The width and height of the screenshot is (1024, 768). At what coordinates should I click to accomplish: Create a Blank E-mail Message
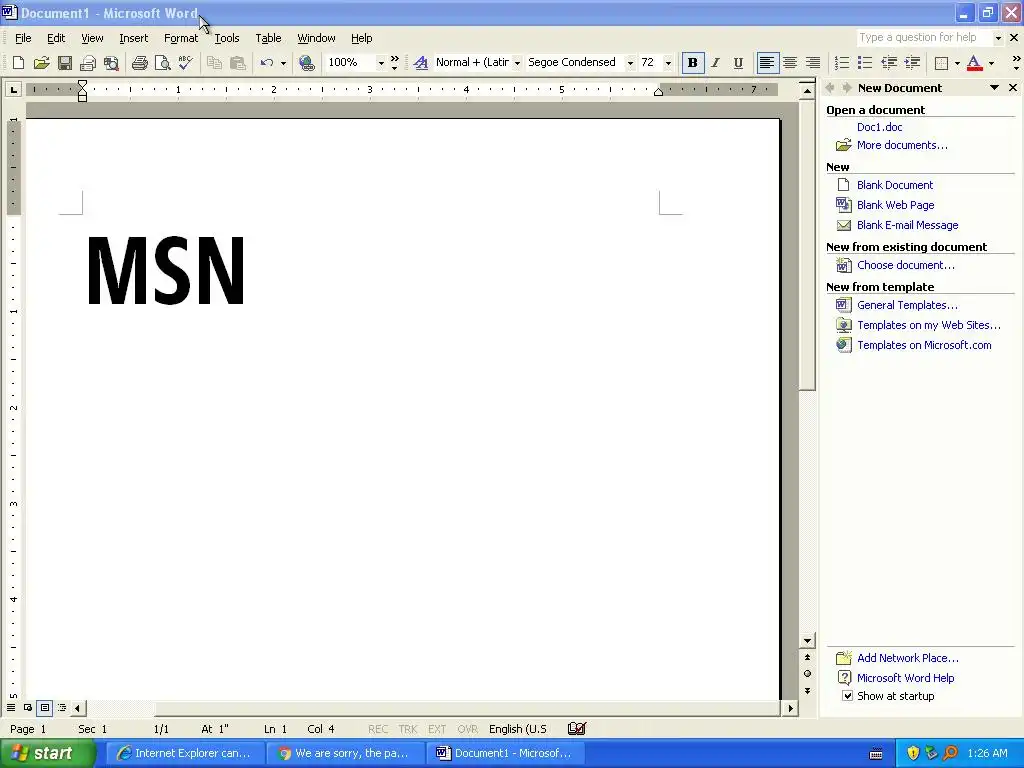point(907,225)
